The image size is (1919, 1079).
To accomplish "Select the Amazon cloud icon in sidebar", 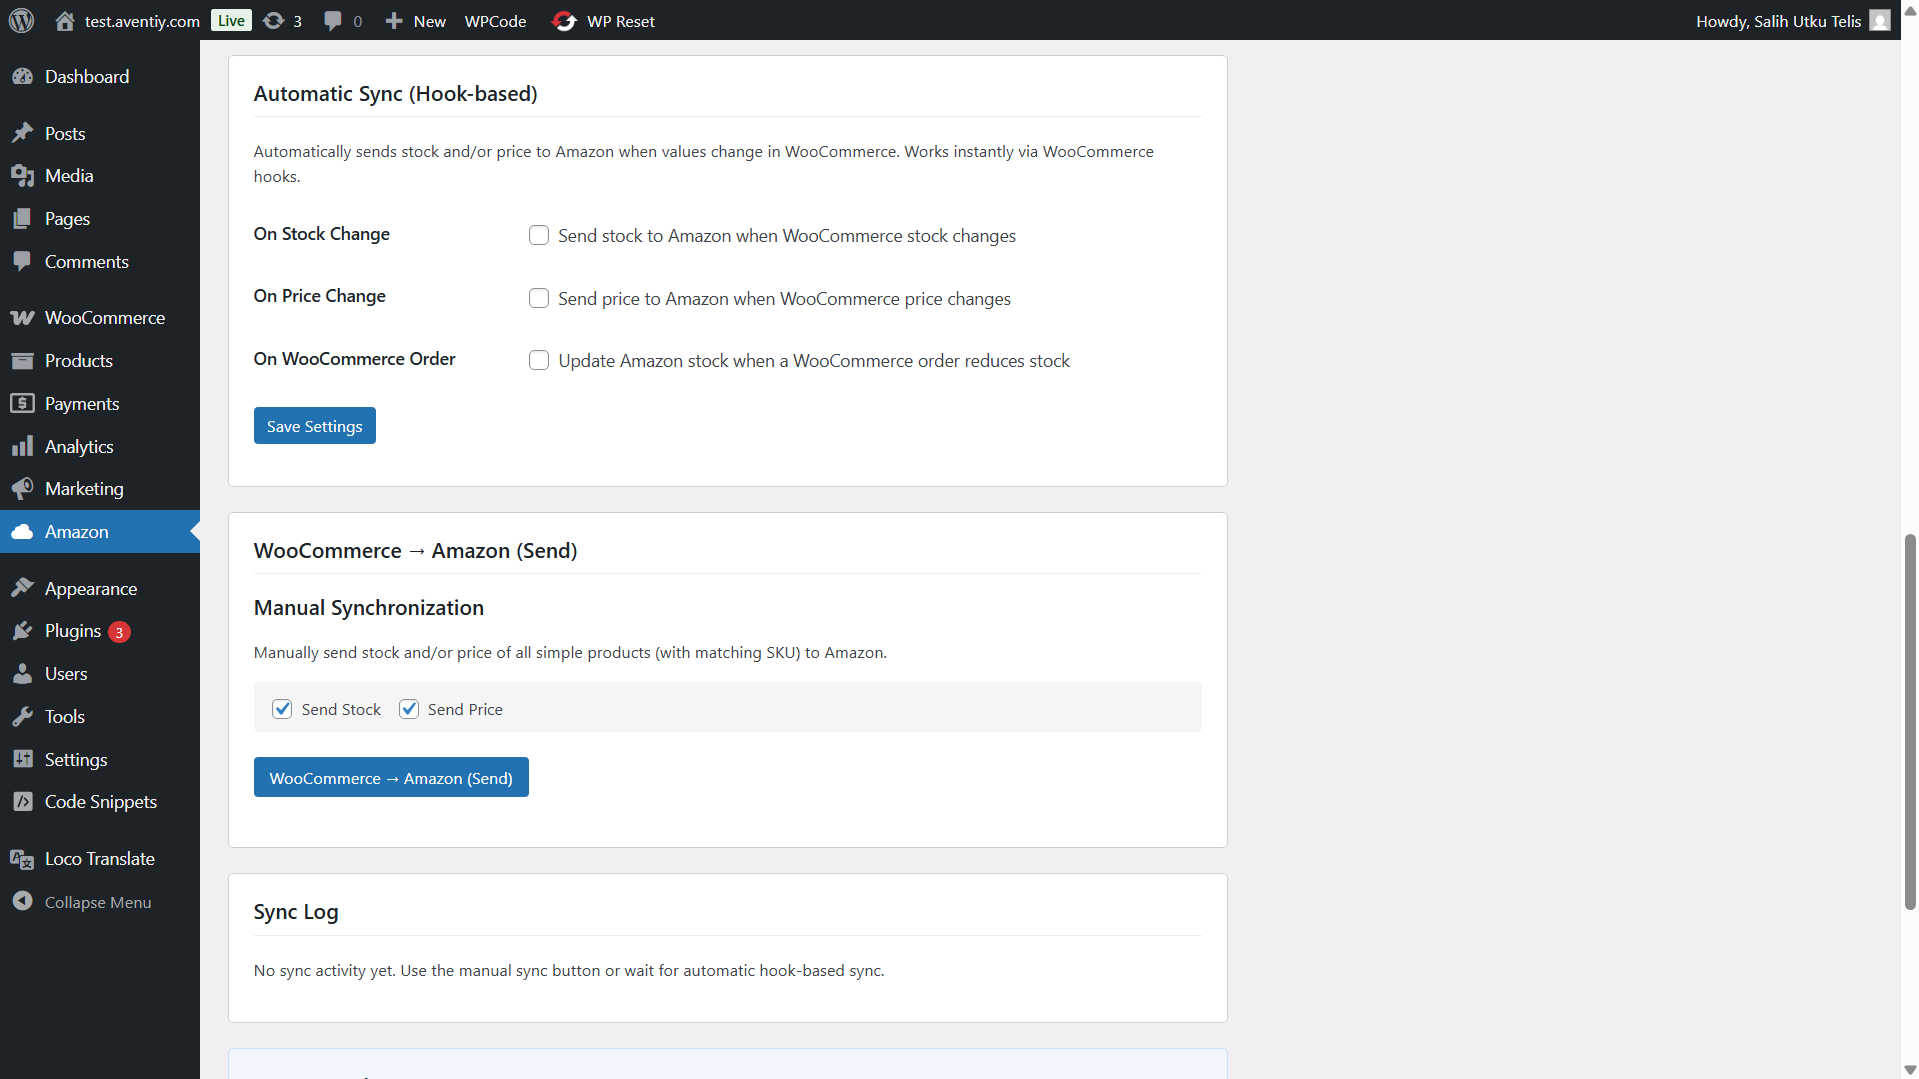I will 22,531.
